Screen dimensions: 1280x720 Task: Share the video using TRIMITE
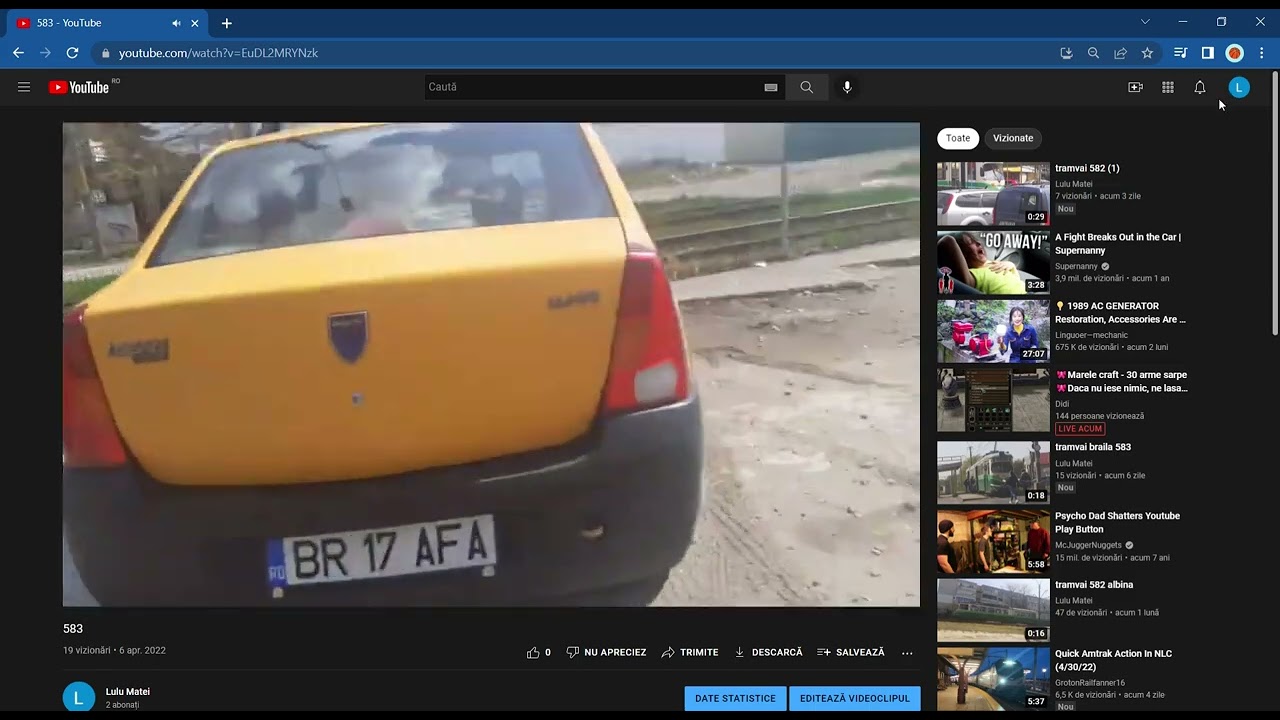690,652
